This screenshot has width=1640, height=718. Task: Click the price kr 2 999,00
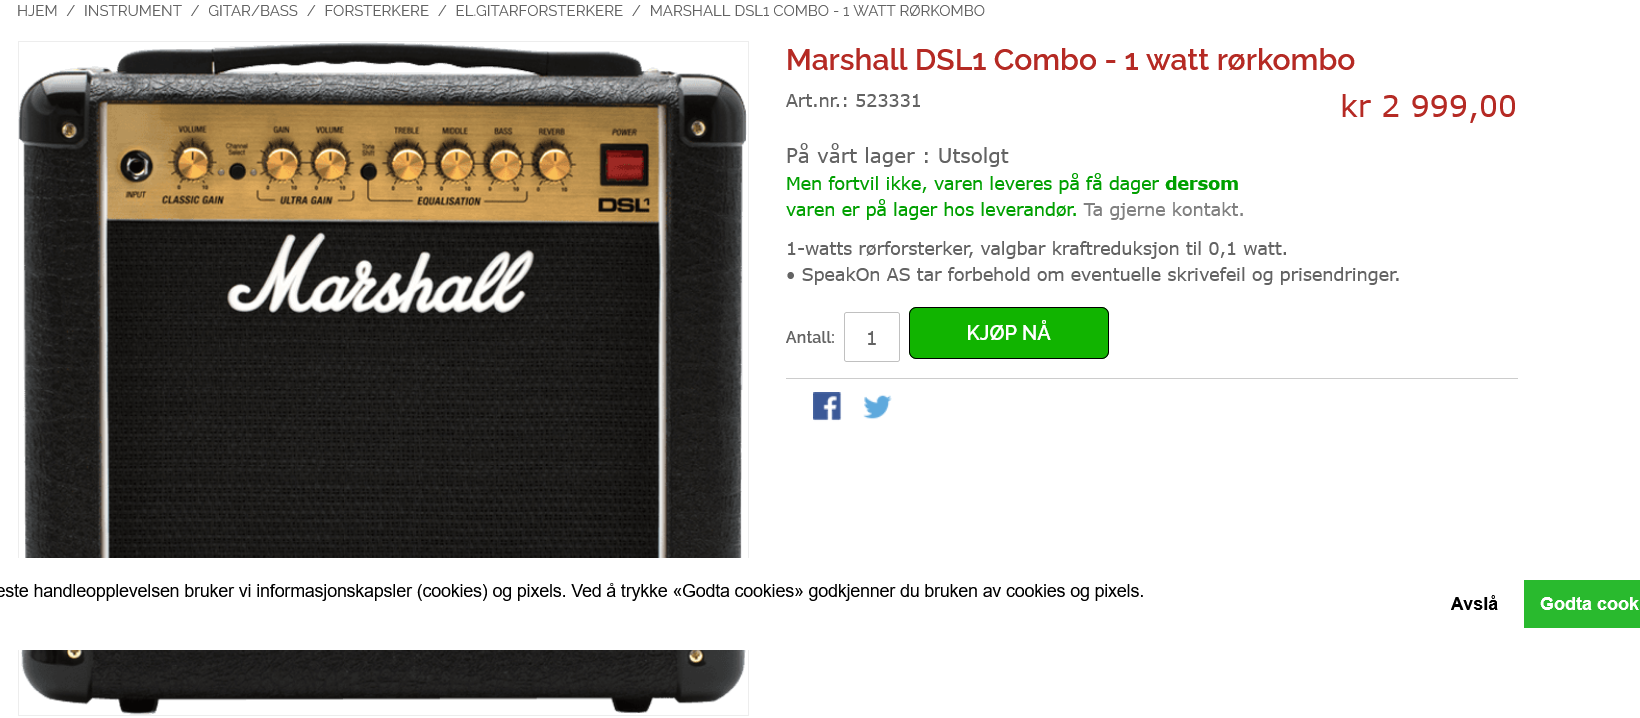click(x=1428, y=106)
